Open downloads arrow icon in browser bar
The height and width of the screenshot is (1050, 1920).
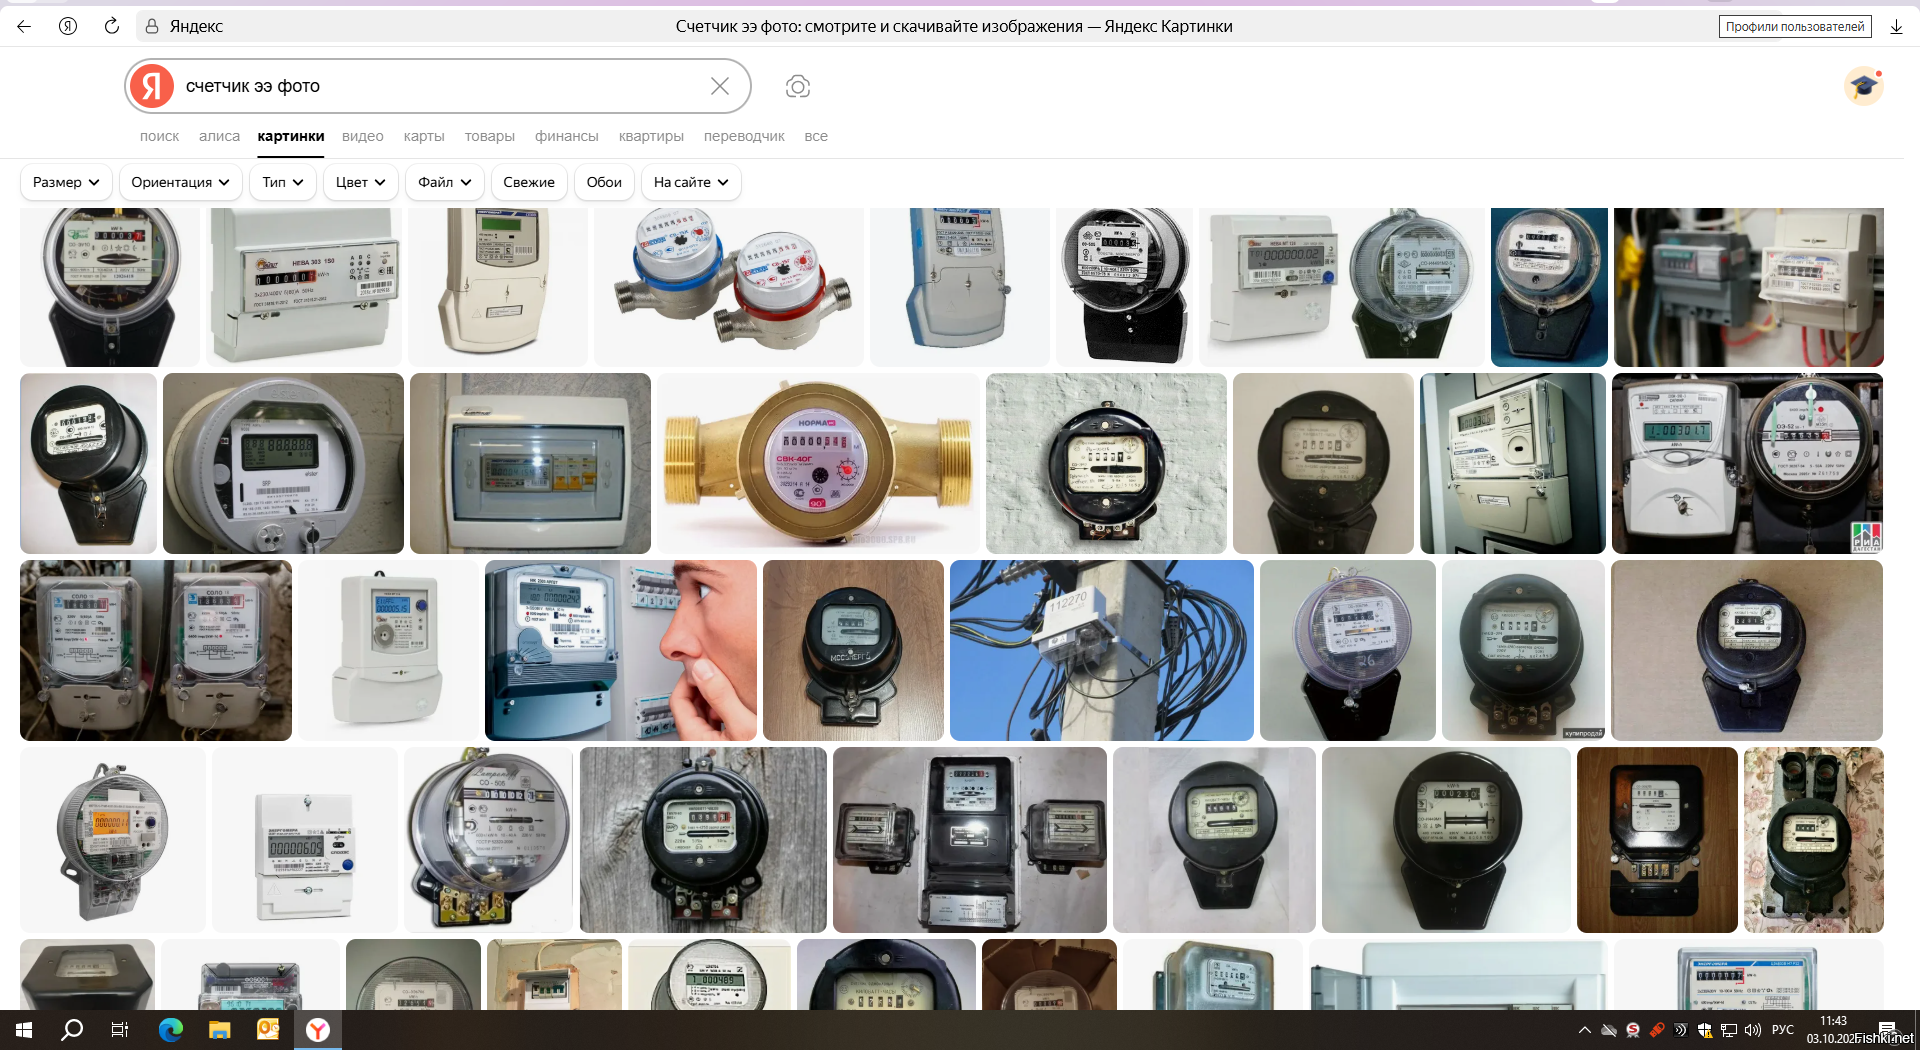click(x=1896, y=27)
